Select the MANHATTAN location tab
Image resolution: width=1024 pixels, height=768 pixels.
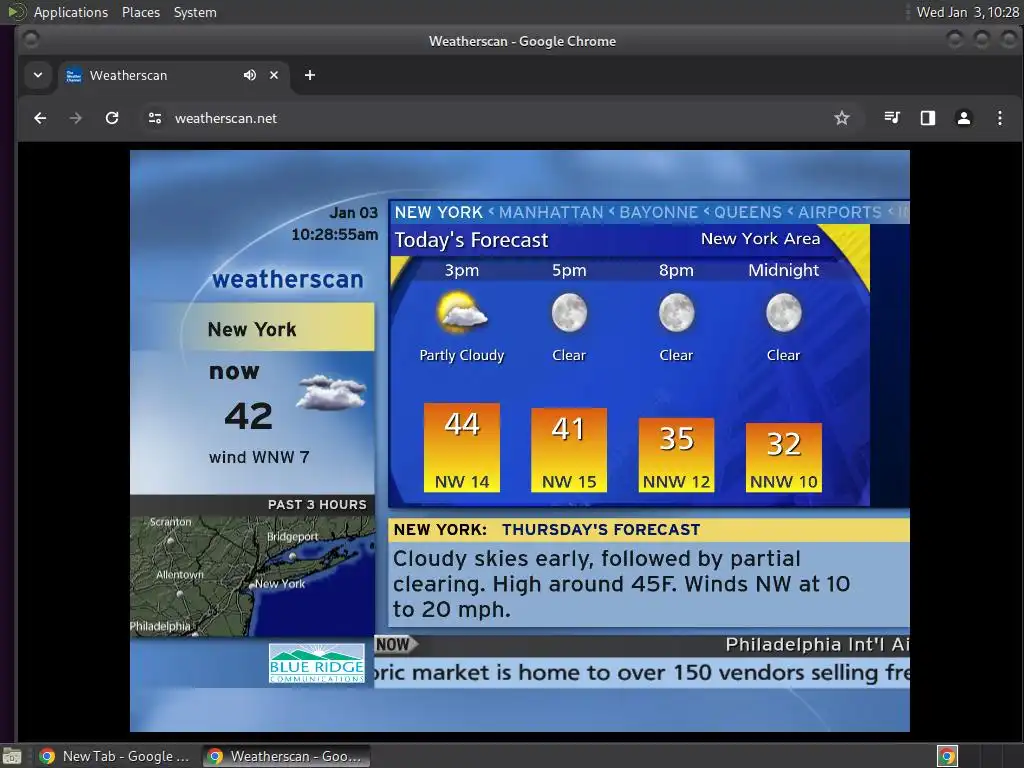pos(551,212)
